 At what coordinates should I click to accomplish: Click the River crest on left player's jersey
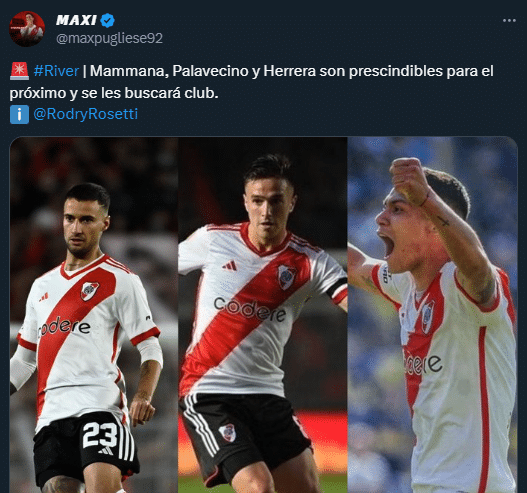[x=89, y=291]
